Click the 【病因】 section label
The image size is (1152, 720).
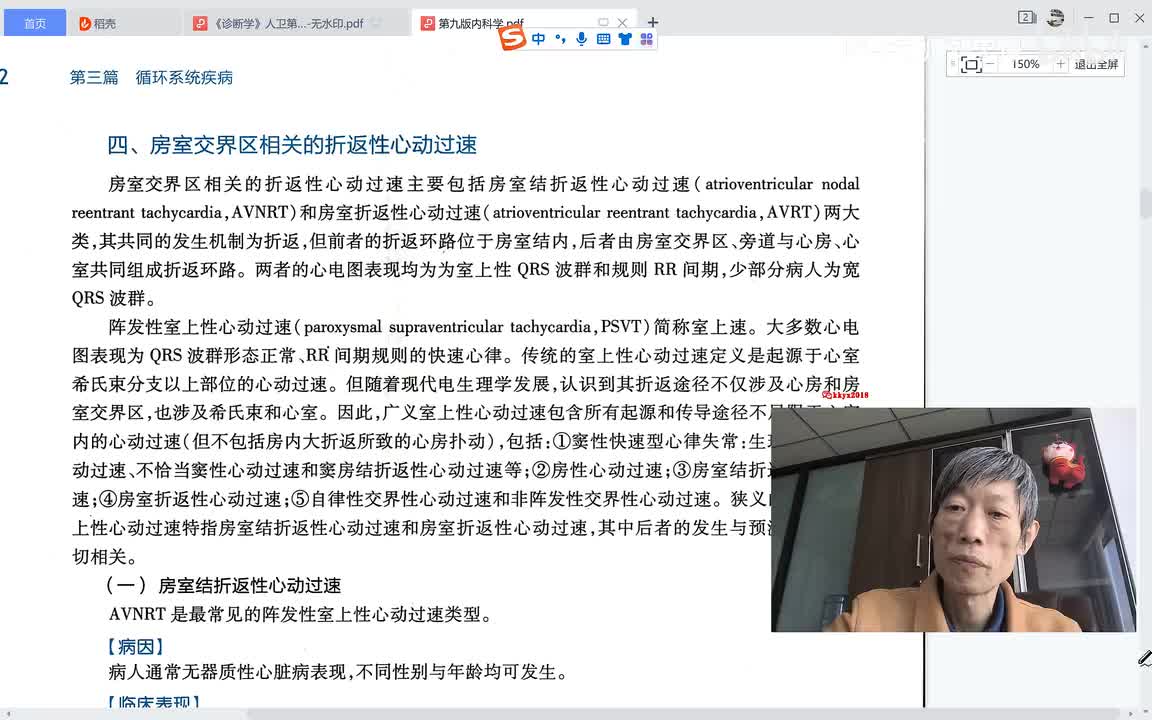[136, 647]
